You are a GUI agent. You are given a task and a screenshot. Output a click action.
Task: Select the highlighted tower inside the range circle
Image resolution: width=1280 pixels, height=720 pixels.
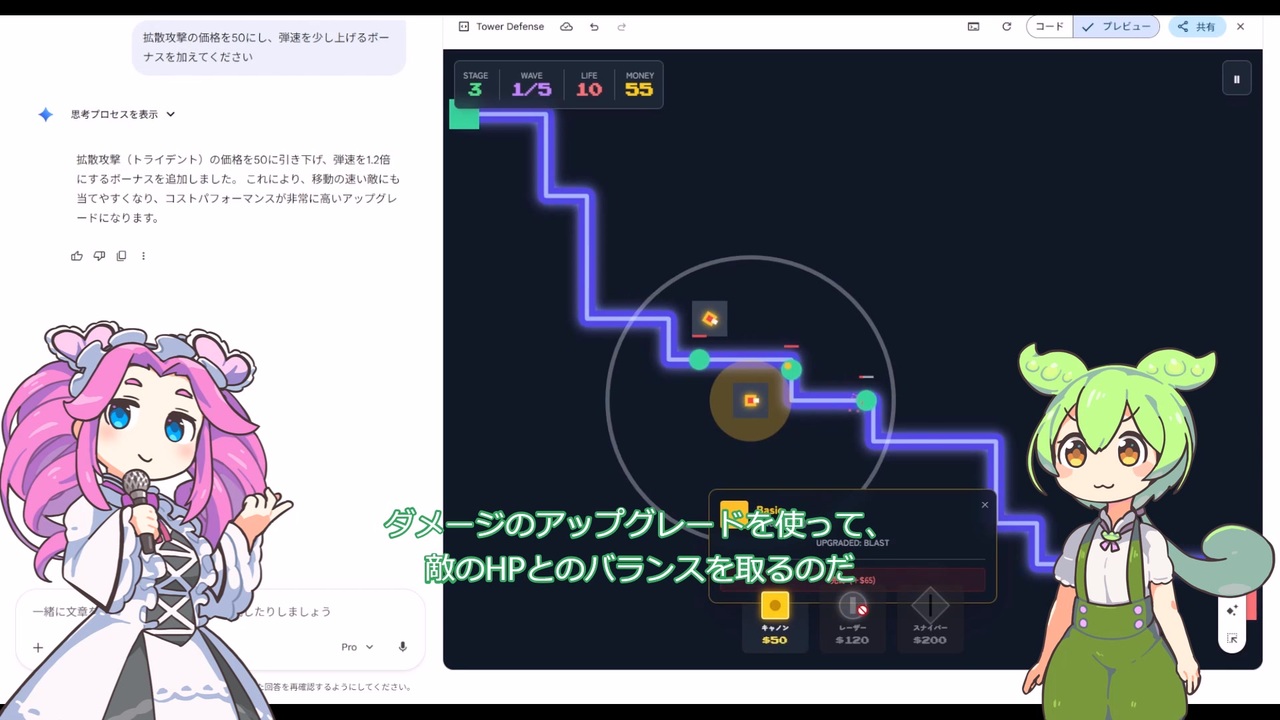pyautogui.click(x=751, y=401)
